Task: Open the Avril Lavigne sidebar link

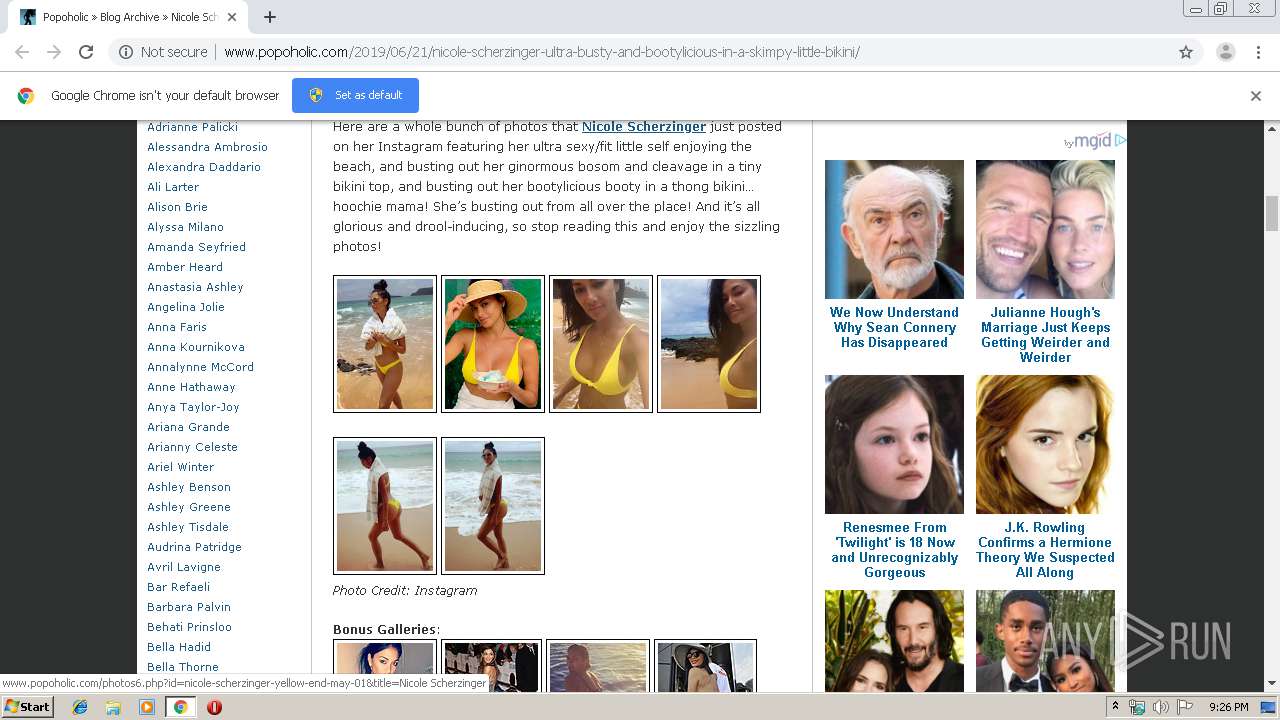Action: tap(184, 567)
